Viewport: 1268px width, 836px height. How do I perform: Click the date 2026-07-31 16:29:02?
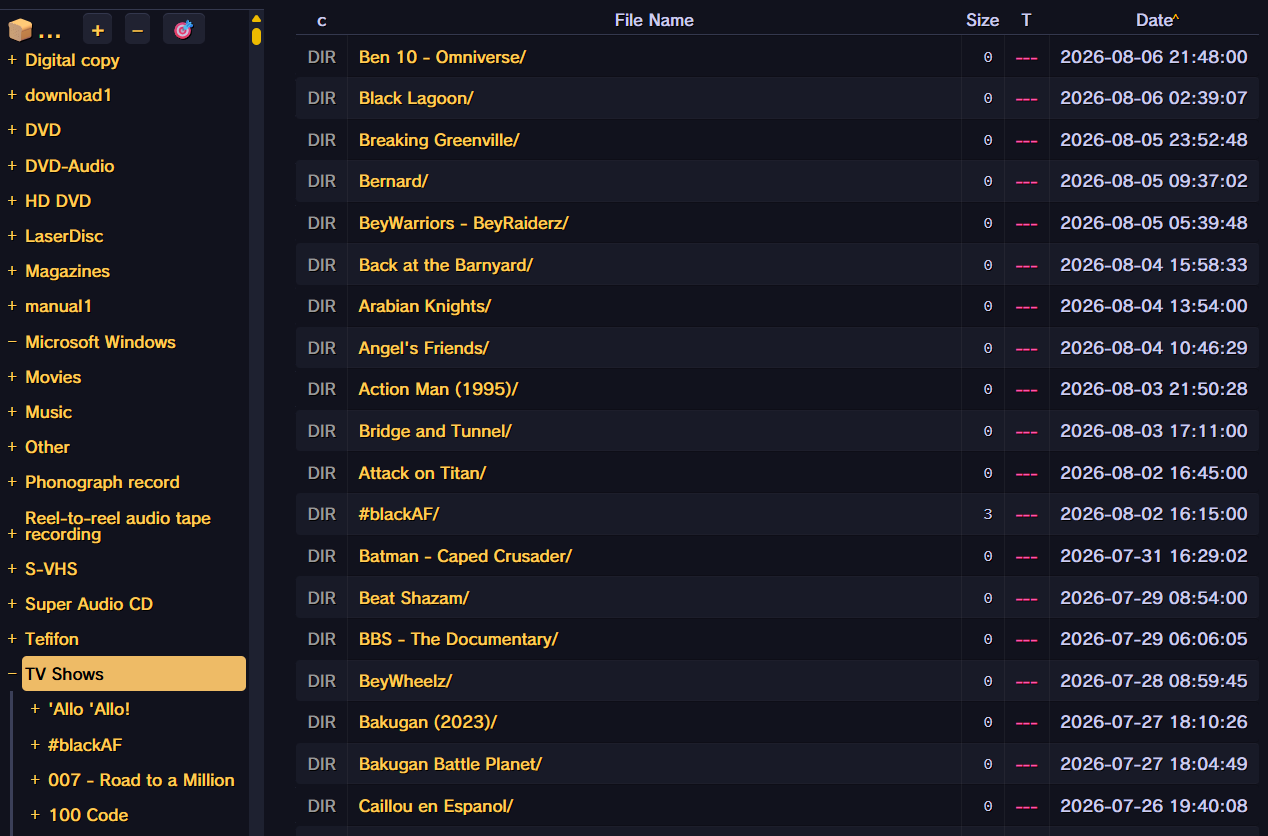[x=1154, y=556]
